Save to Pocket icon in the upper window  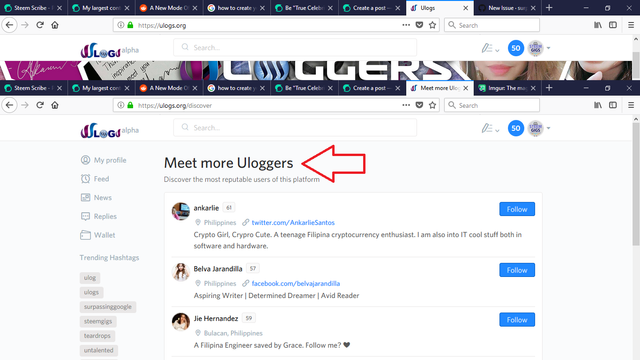419,25
